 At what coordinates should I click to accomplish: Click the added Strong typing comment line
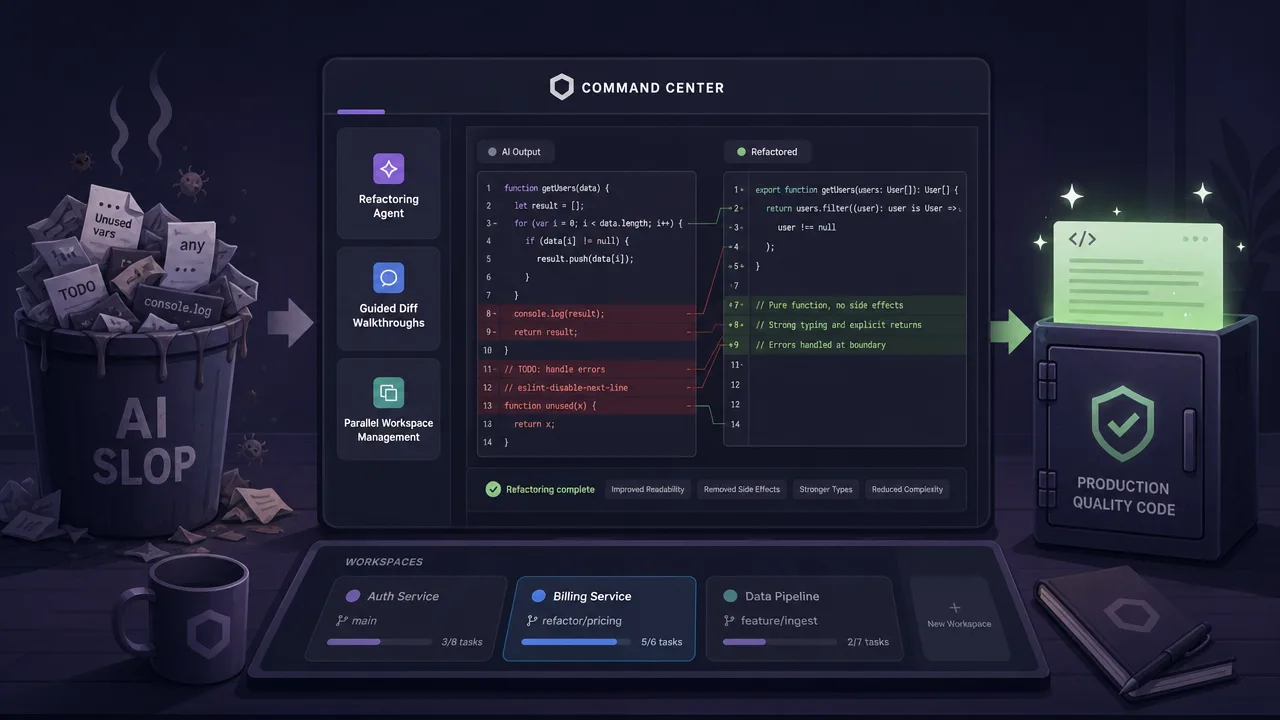click(845, 325)
